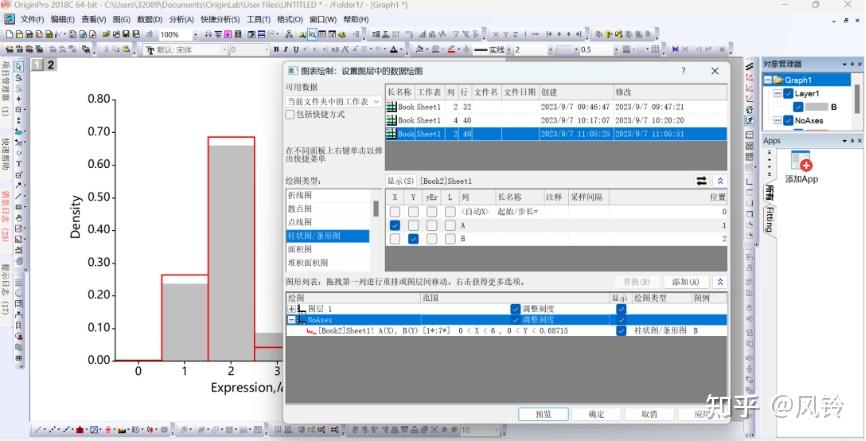
Task: Check the X checkbox in the auto X row
Action: point(394,212)
